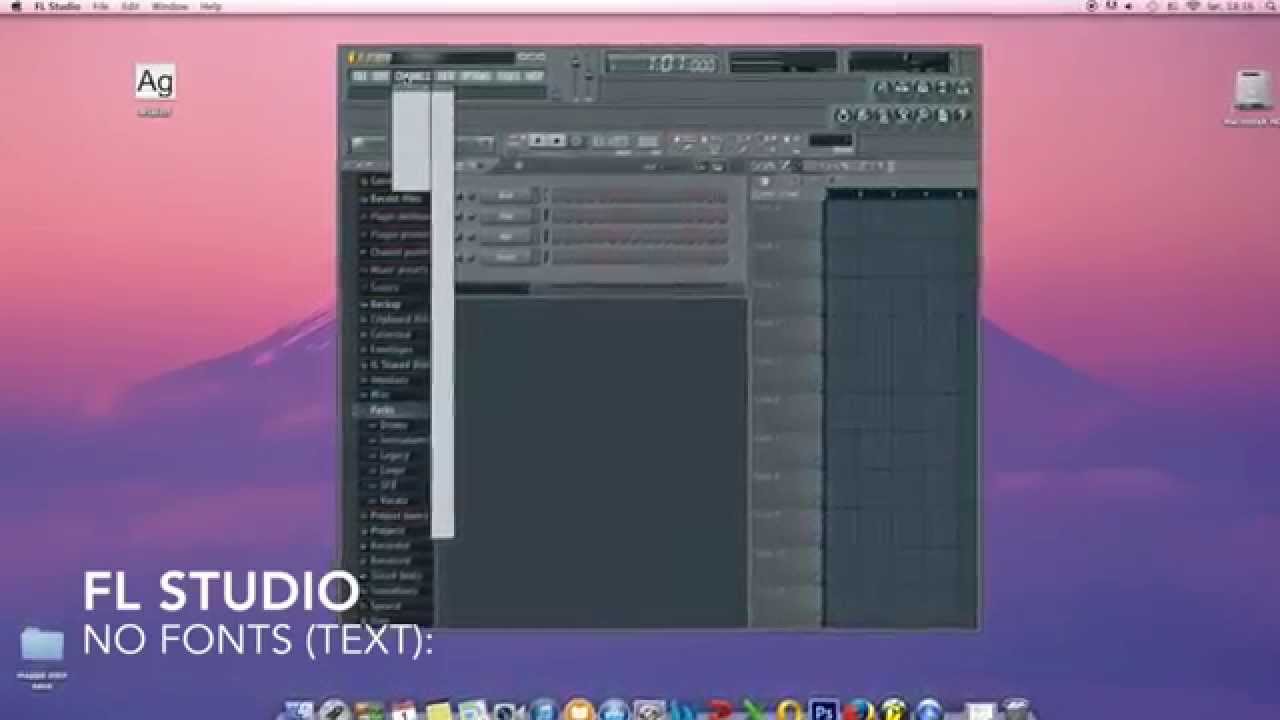The image size is (1280, 720).
Task: Select the Snare channel button
Action: tap(507, 257)
